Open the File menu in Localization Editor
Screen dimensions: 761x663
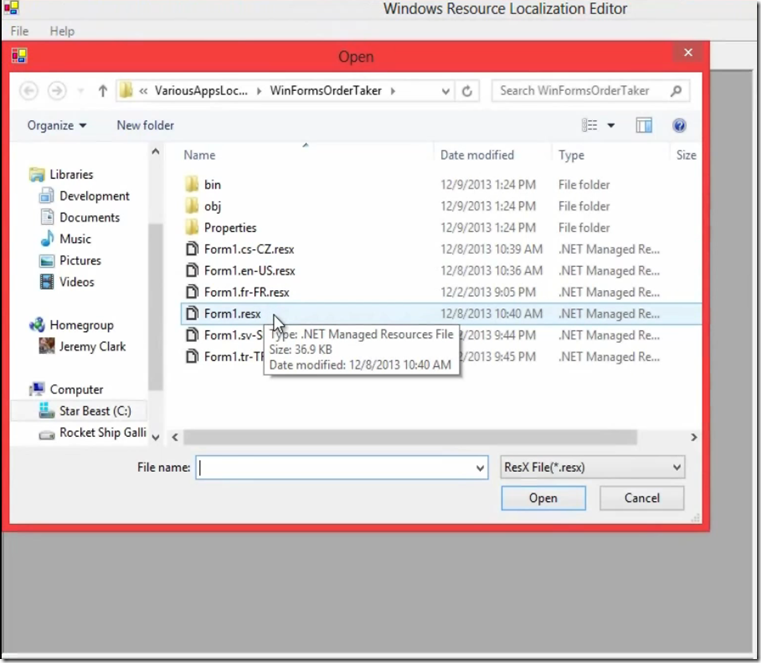[x=19, y=31]
